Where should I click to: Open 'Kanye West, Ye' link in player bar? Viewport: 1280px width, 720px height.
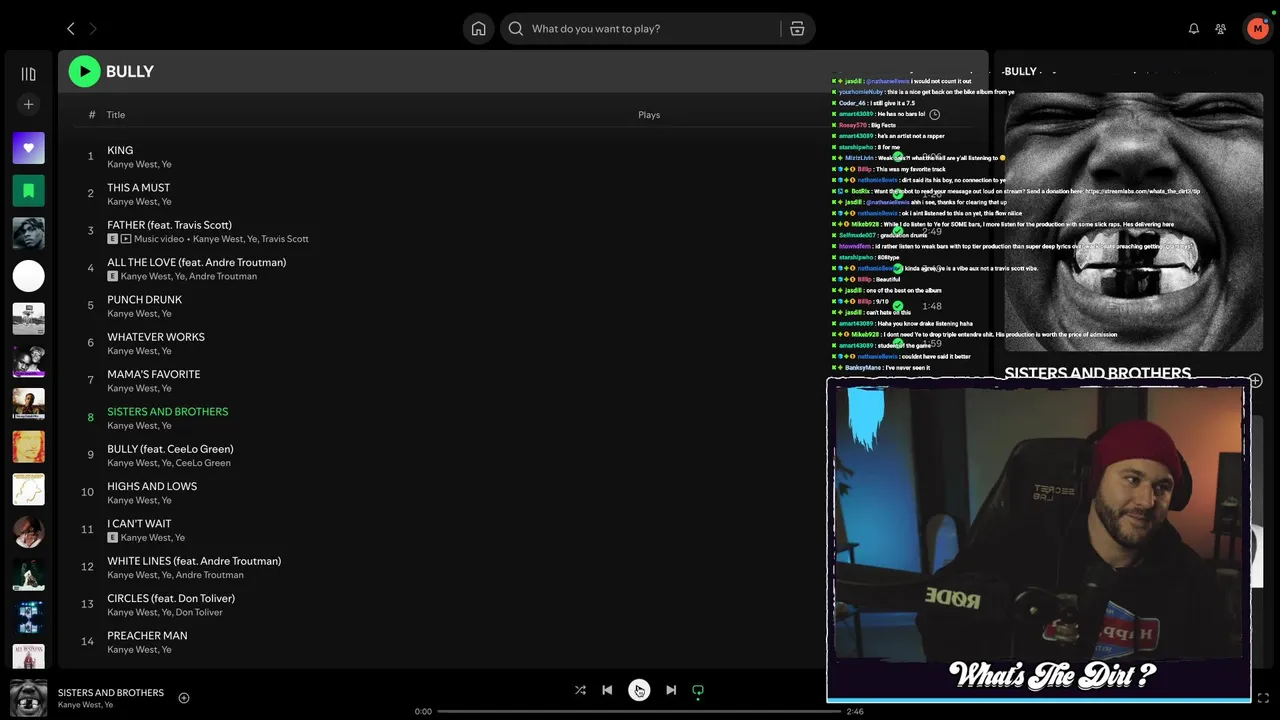point(85,705)
